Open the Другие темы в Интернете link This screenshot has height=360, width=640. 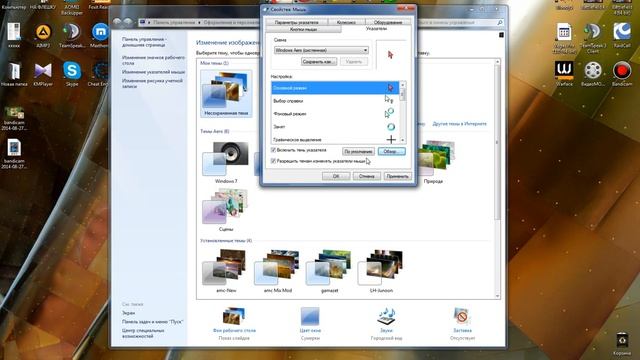point(459,124)
